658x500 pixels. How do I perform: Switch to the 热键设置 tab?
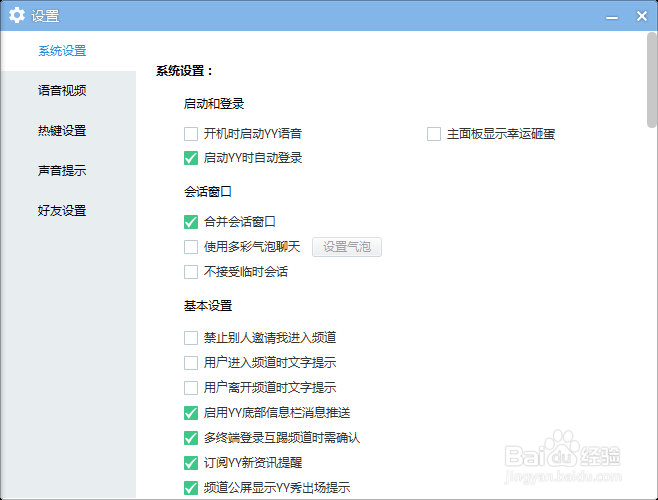point(62,131)
